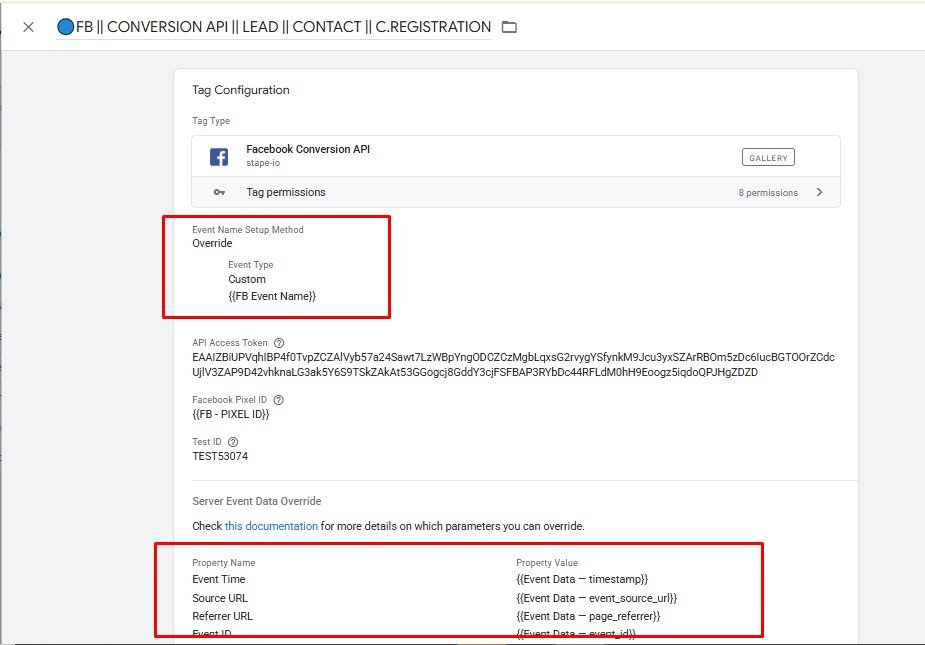Click 'Server Event Data Override' heading
Viewport: 925px width, 645px height.
pyautogui.click(x=257, y=501)
